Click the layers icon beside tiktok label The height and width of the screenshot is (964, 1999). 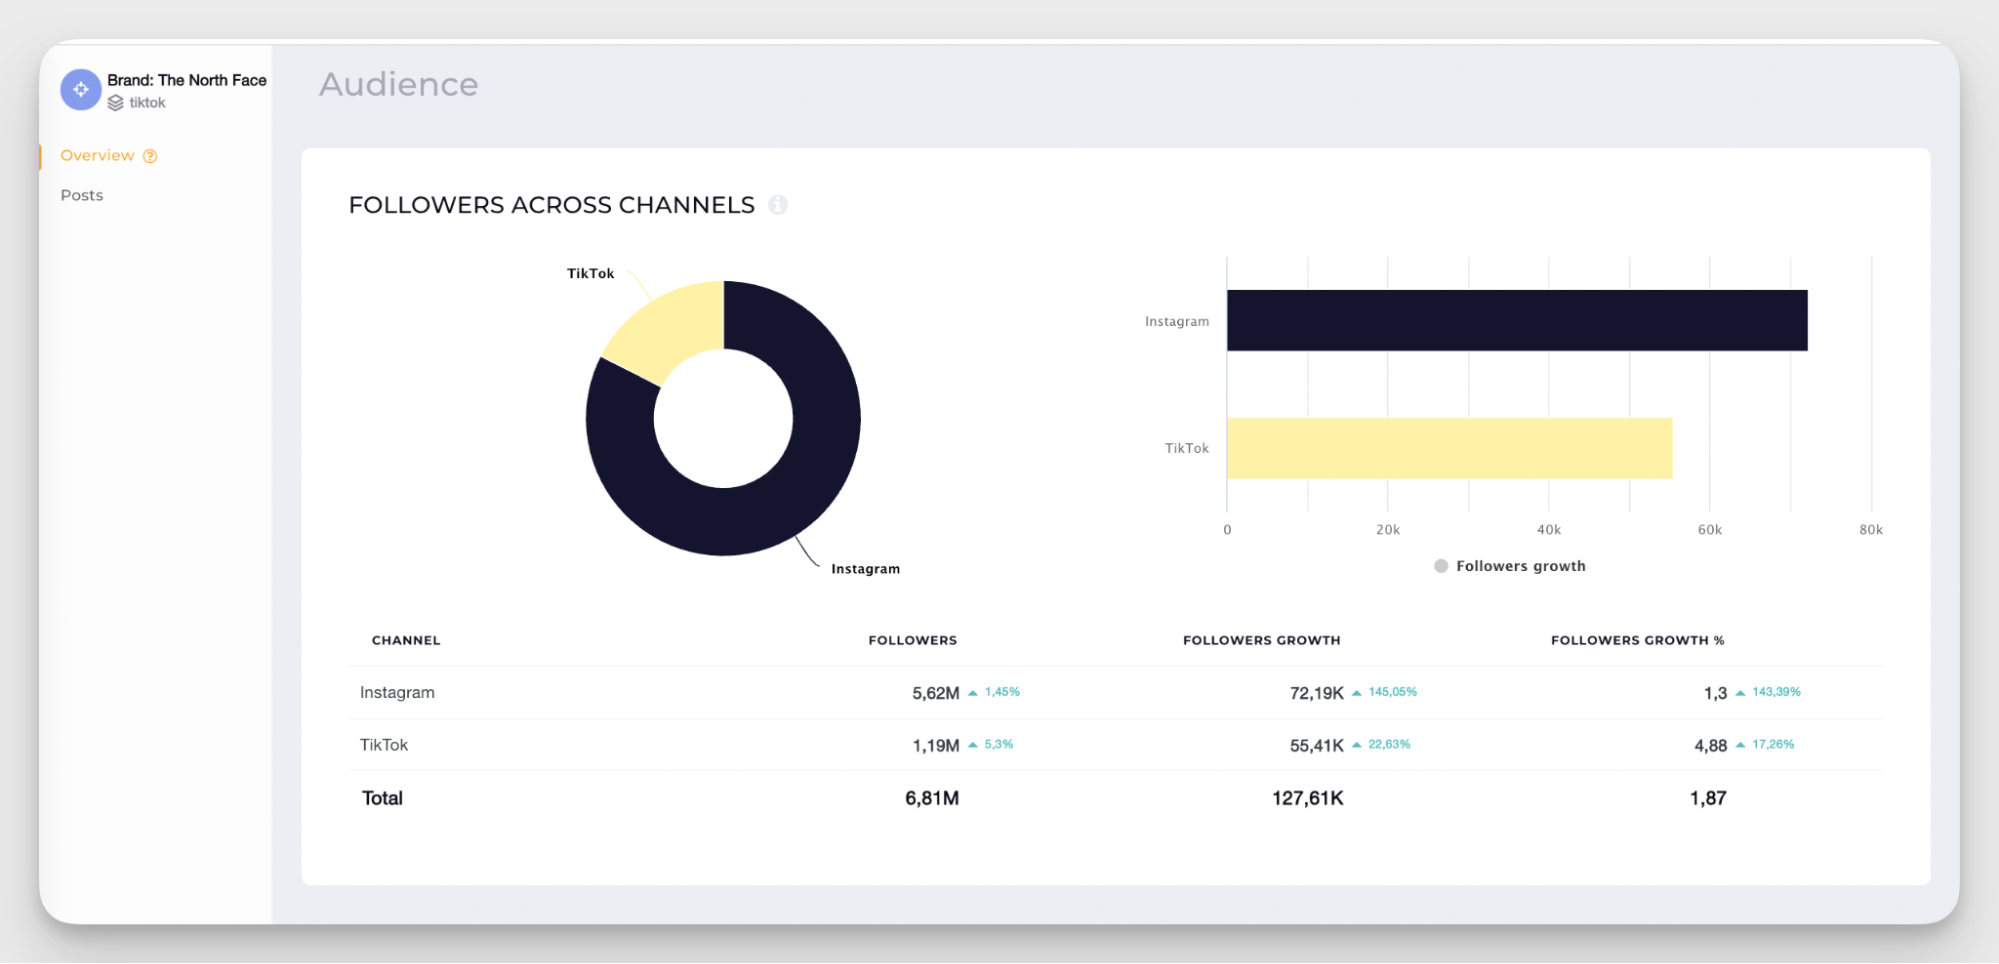(x=115, y=102)
